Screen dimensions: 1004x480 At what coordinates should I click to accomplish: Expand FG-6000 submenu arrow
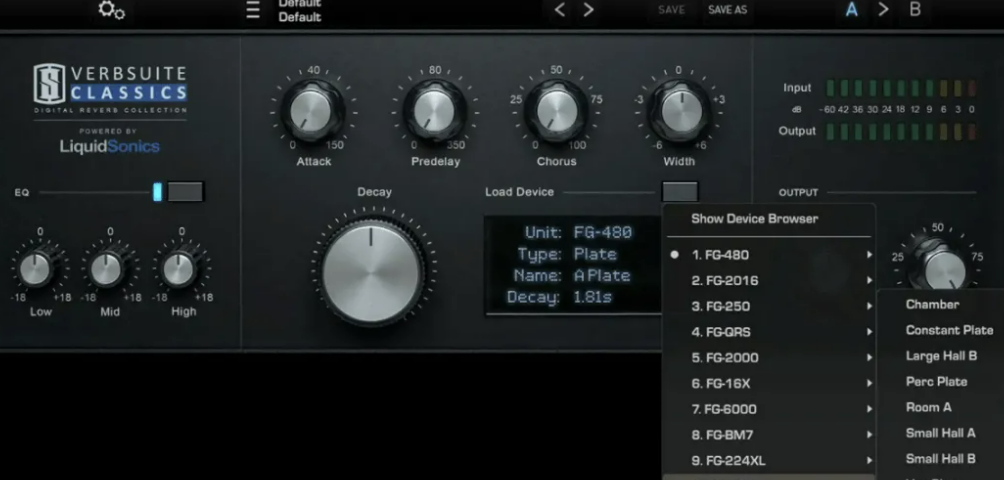tap(869, 409)
